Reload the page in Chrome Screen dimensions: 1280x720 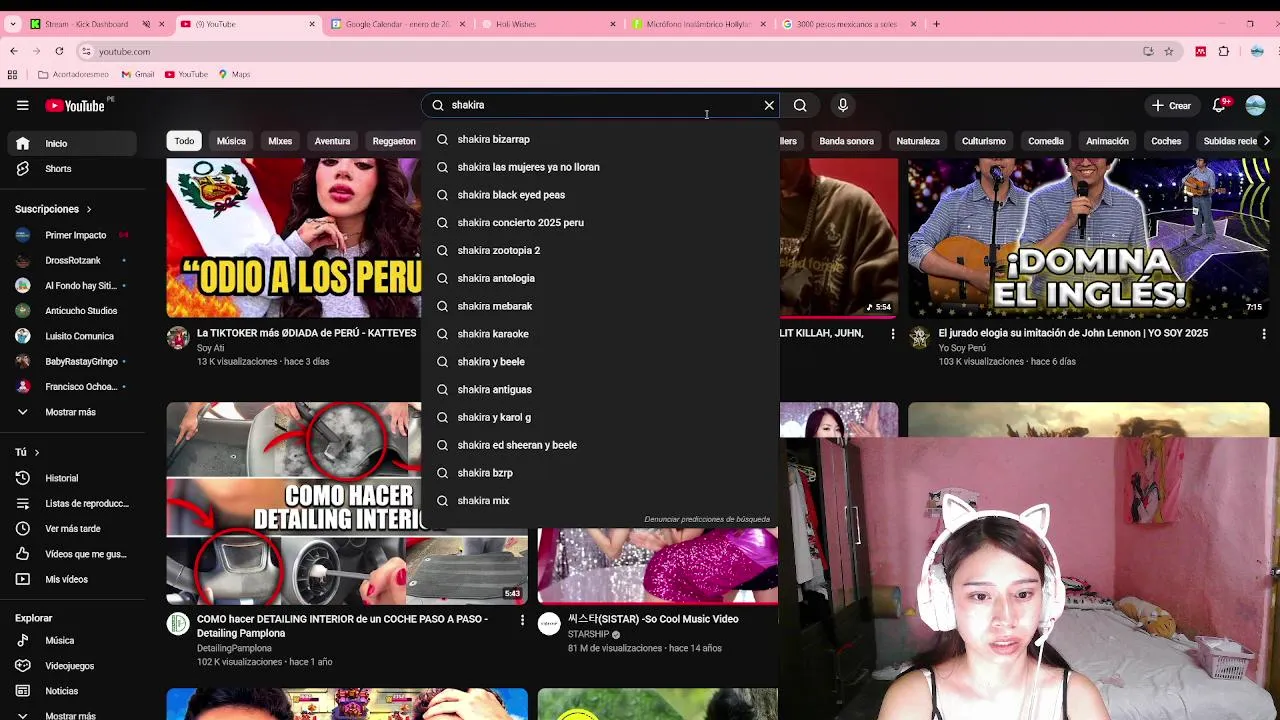tap(59, 51)
